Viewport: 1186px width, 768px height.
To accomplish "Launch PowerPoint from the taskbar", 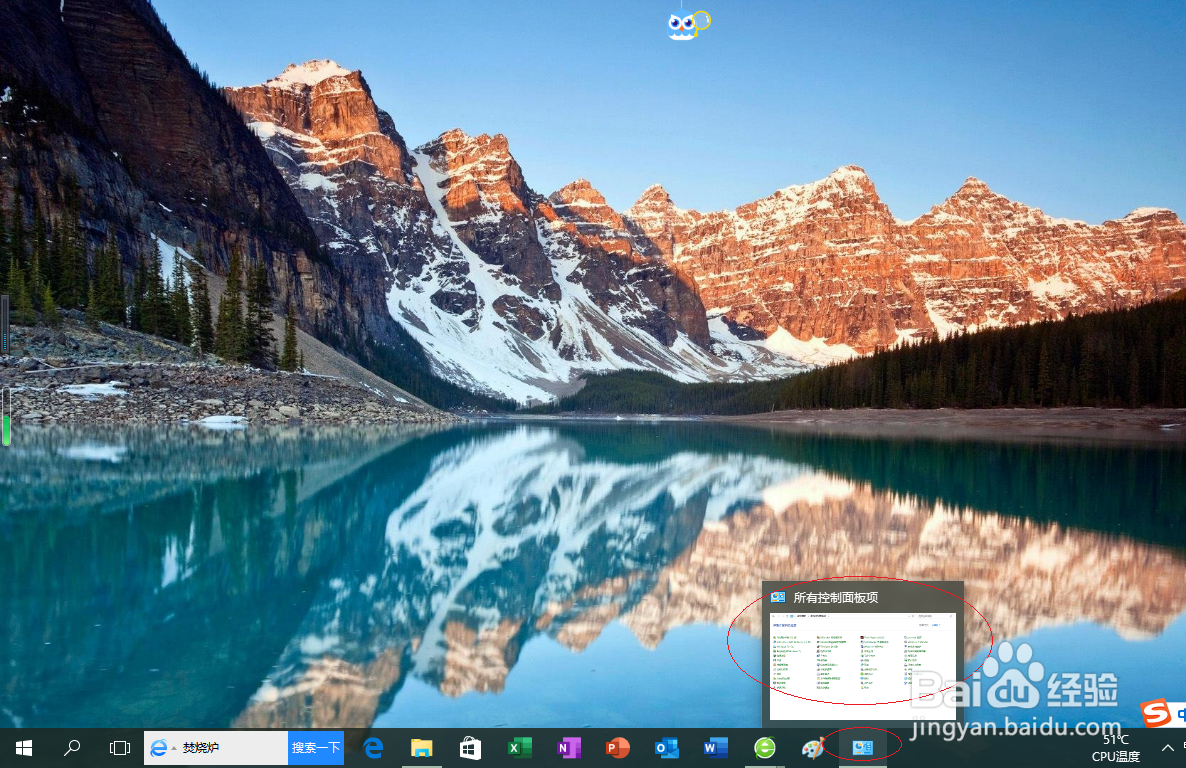I will (x=617, y=747).
